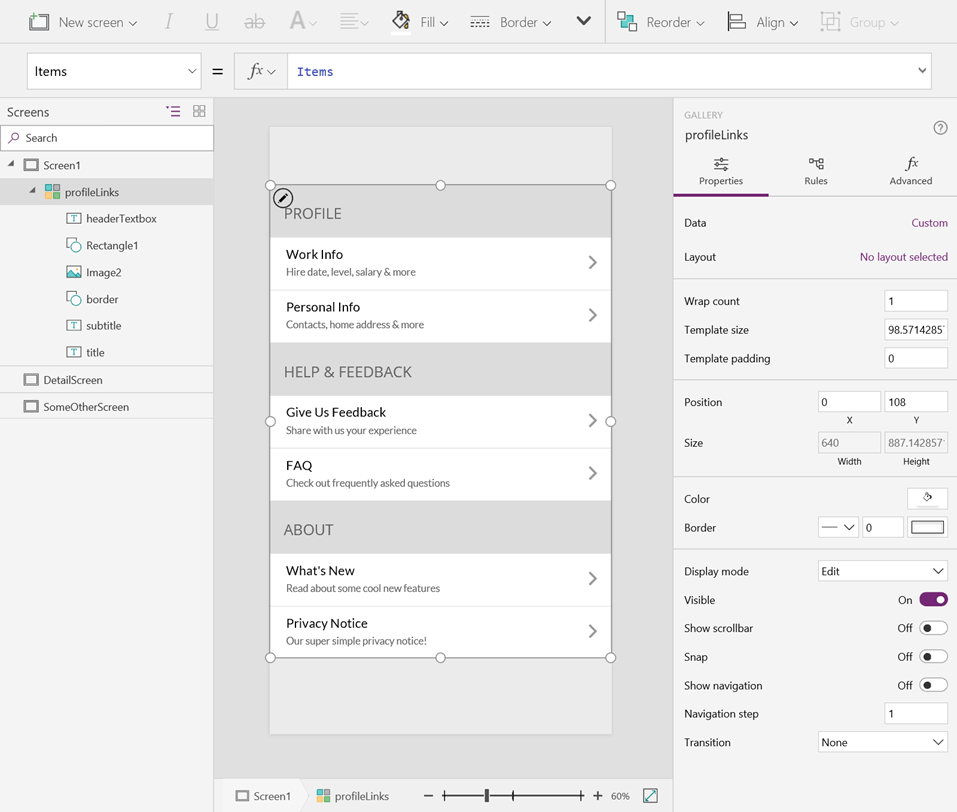Click the italic formatting icon
The image size is (957, 812).
coord(169,22)
